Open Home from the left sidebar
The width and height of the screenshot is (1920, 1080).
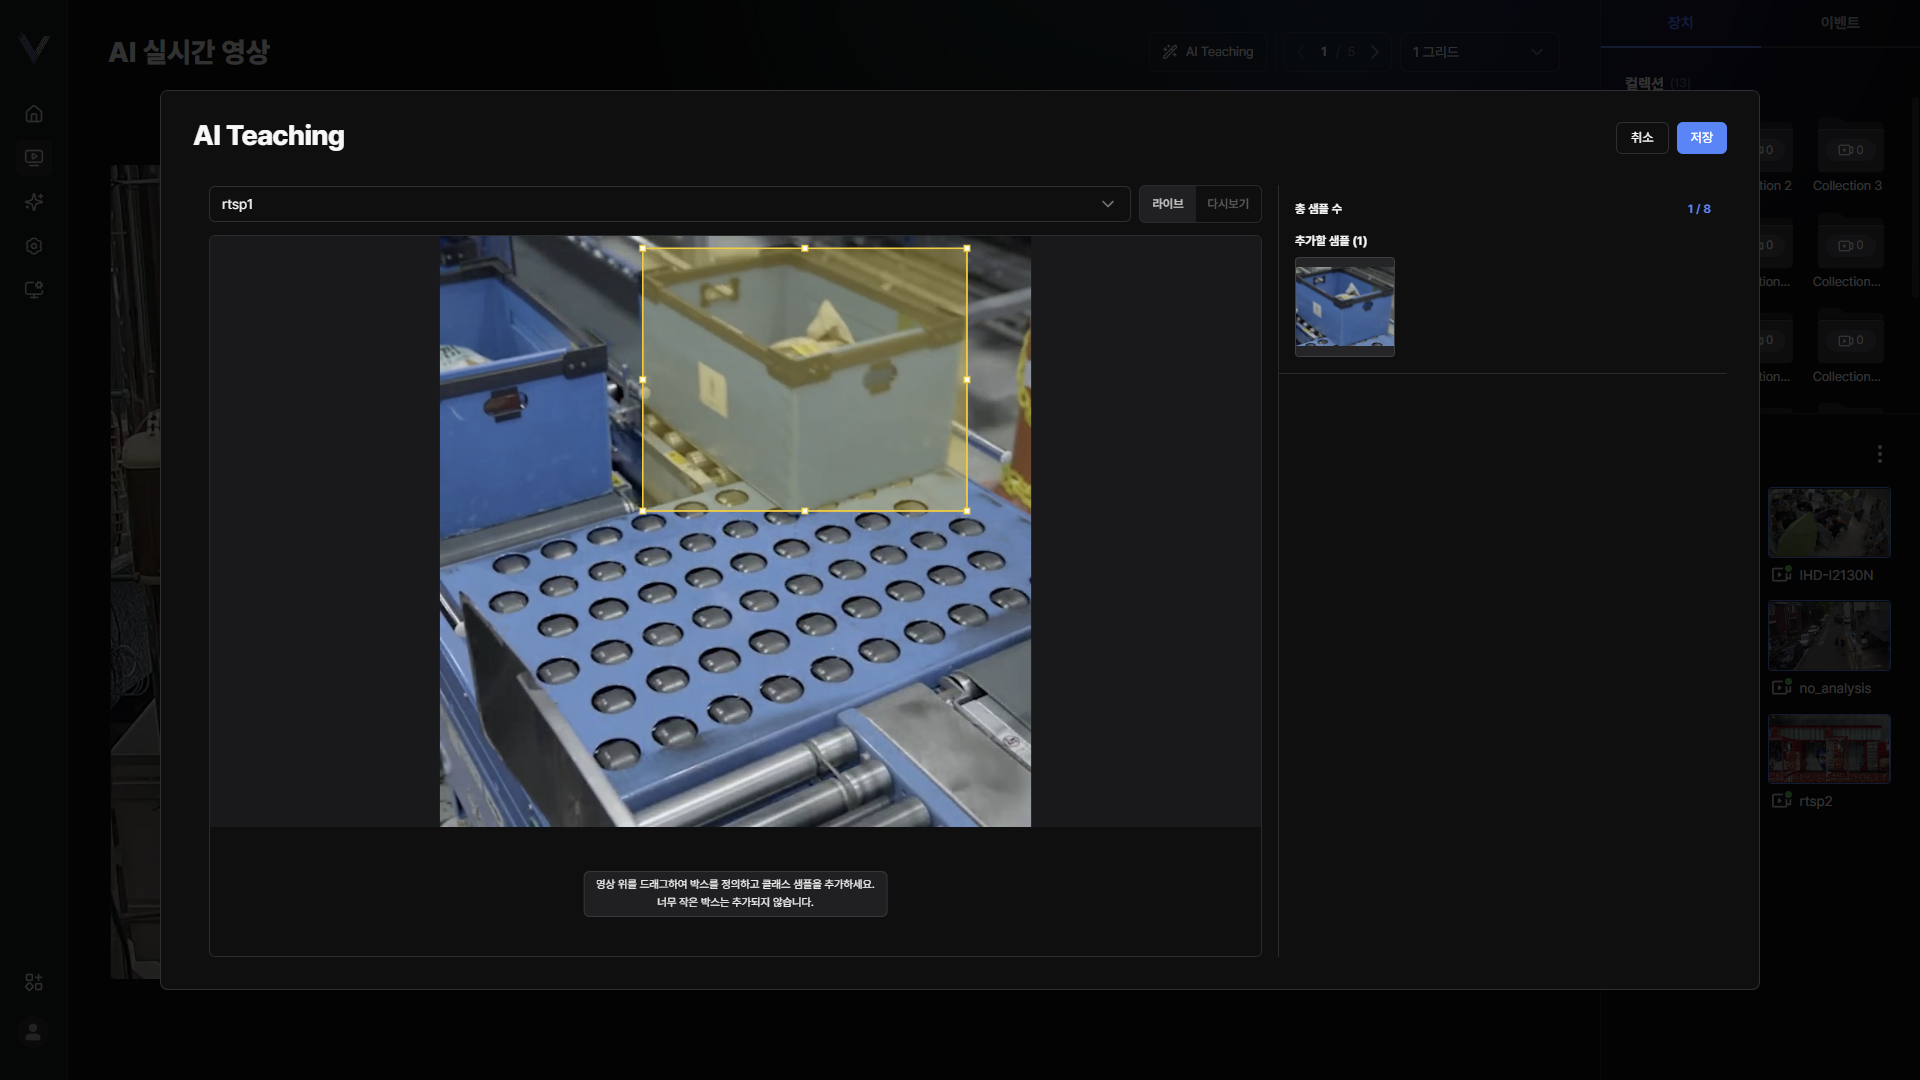tap(34, 114)
